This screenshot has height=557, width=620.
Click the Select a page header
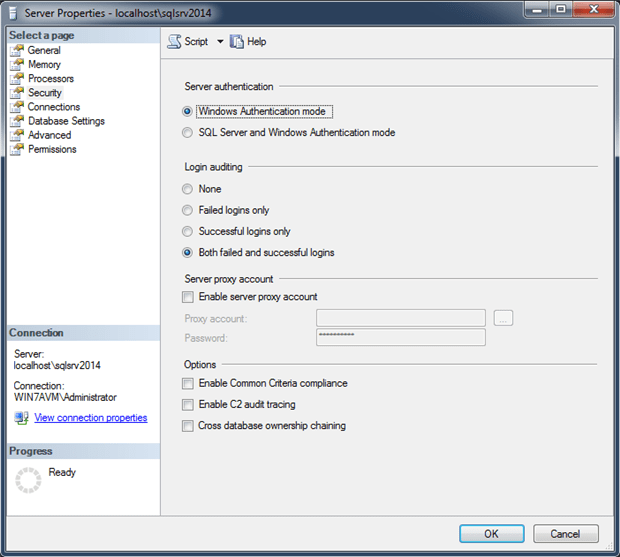pyautogui.click(x=42, y=35)
